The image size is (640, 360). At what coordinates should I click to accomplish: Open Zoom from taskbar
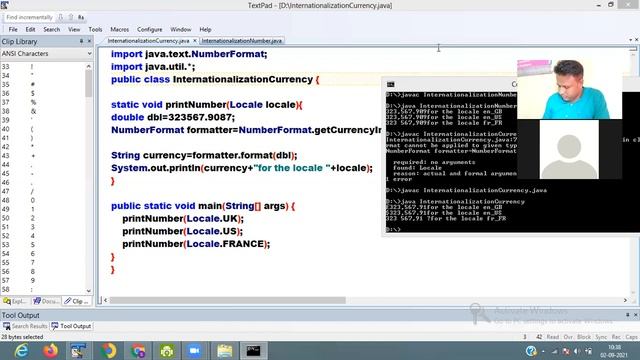point(195,351)
